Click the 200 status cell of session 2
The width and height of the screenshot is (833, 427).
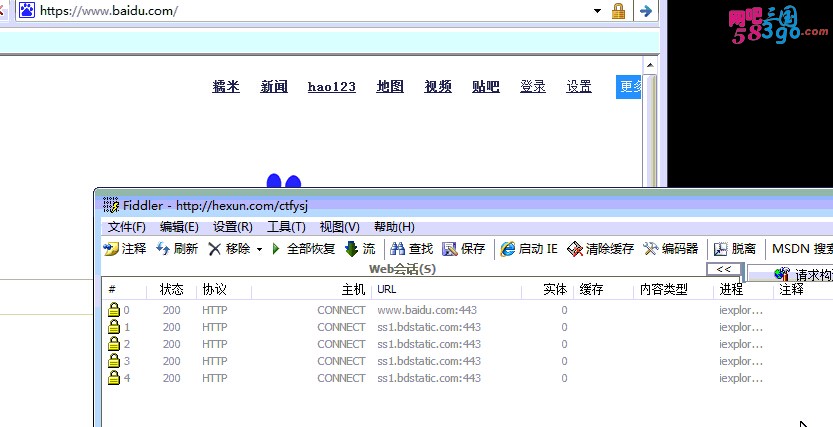click(172, 344)
